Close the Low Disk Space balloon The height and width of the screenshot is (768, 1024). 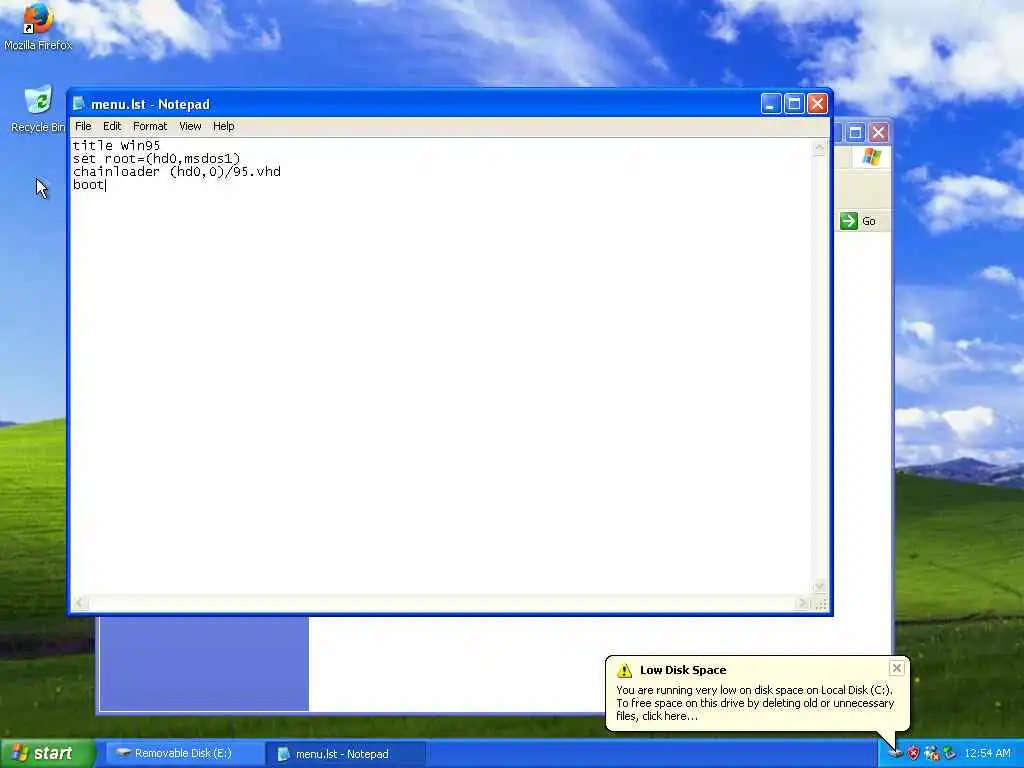tap(897, 667)
